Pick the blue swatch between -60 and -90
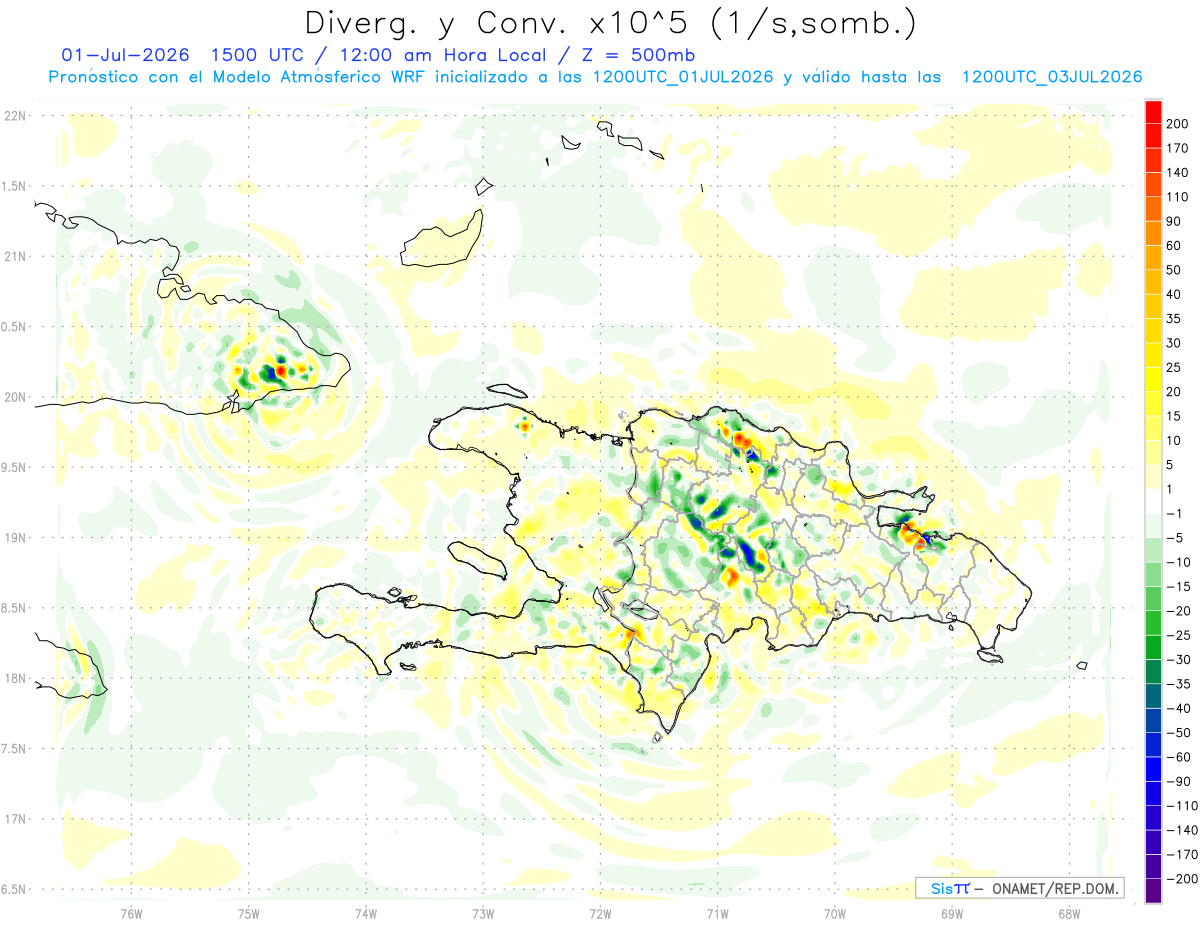This screenshot has height=927, width=1200. pyautogui.click(x=1153, y=769)
